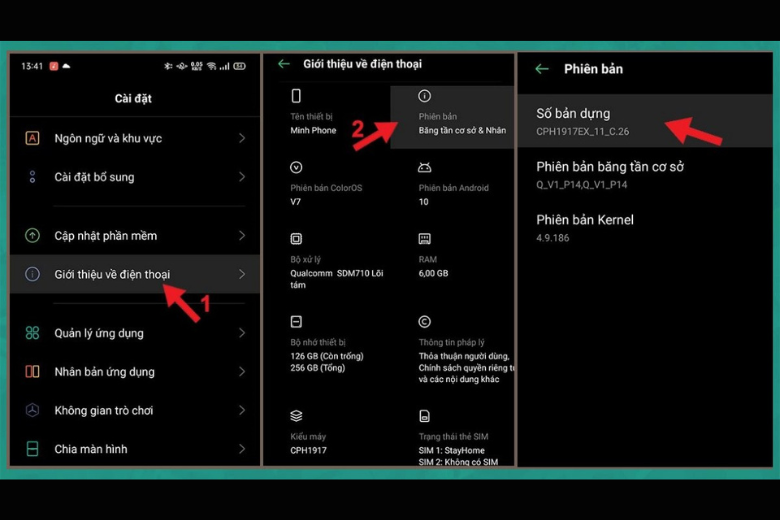Click the Cài đặt bổ sung icon
Image resolution: width=780 pixels, height=520 pixels.
point(32,177)
